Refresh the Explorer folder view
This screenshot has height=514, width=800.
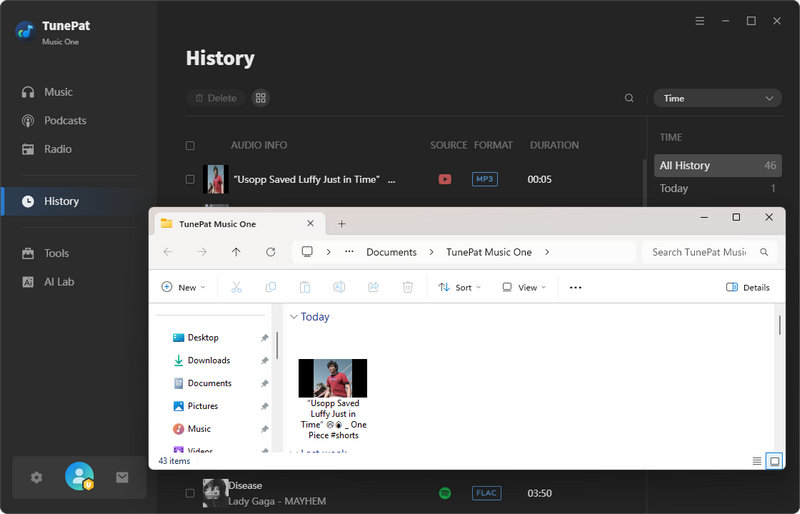tap(270, 252)
